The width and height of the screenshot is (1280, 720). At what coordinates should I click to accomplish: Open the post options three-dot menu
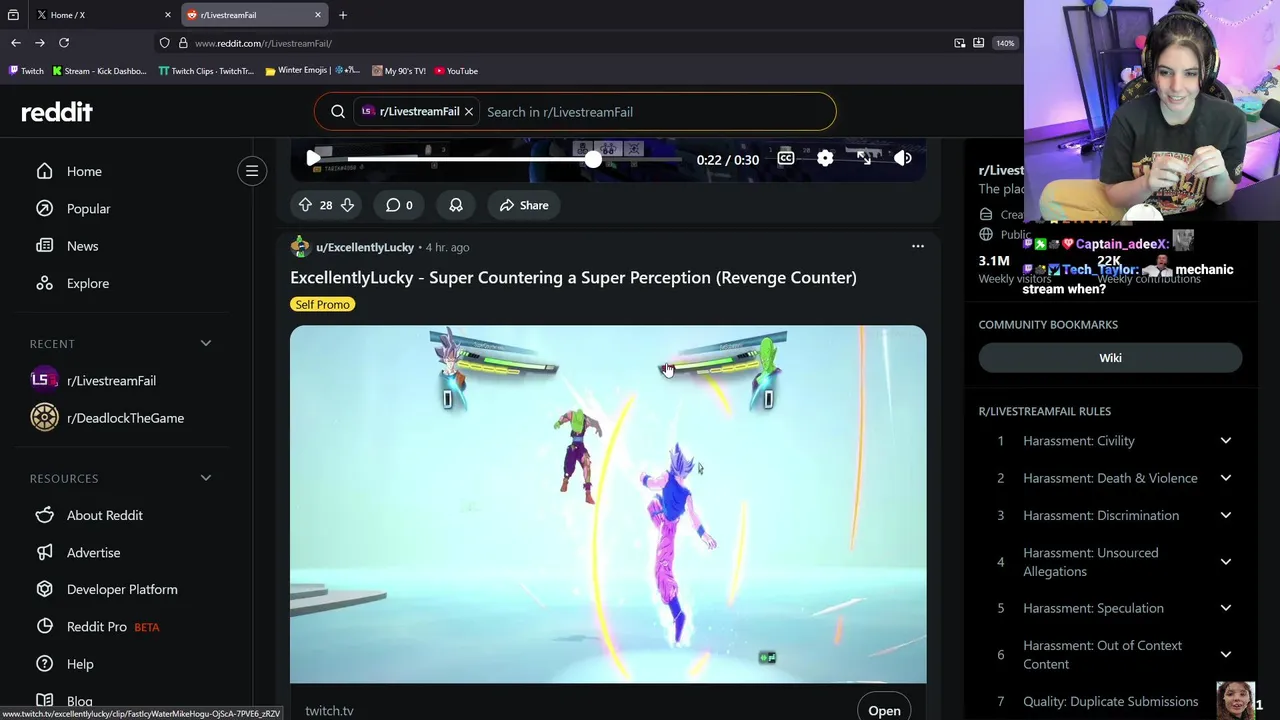click(917, 246)
